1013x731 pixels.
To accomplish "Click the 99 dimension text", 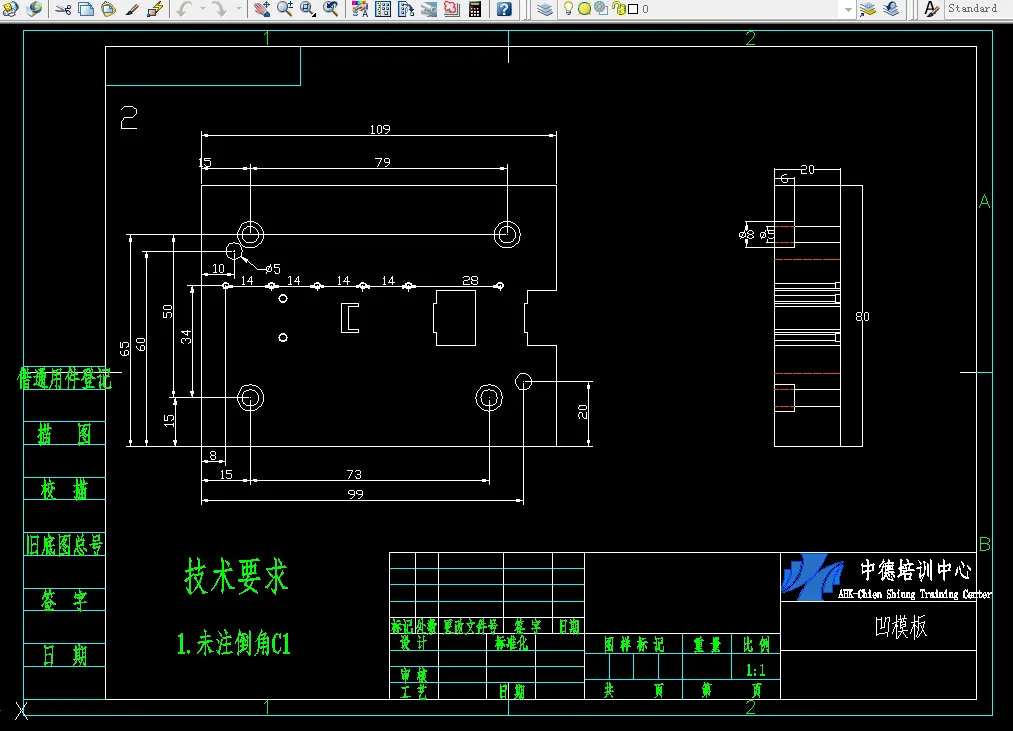I will [355, 494].
